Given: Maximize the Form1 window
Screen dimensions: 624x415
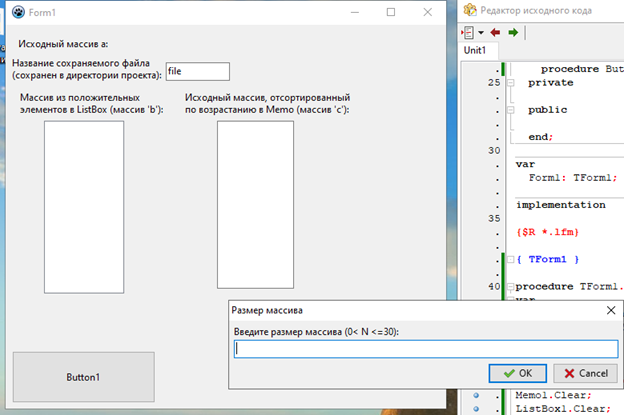Looking at the screenshot, I should coord(391,12).
